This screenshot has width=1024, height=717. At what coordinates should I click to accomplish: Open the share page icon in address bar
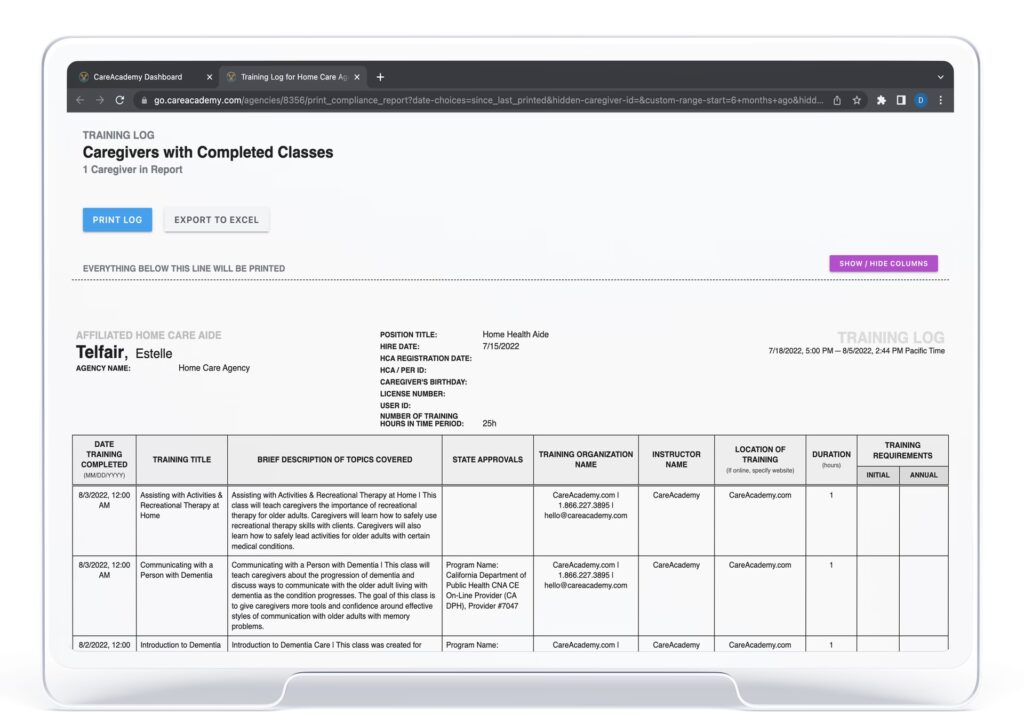[x=836, y=100]
